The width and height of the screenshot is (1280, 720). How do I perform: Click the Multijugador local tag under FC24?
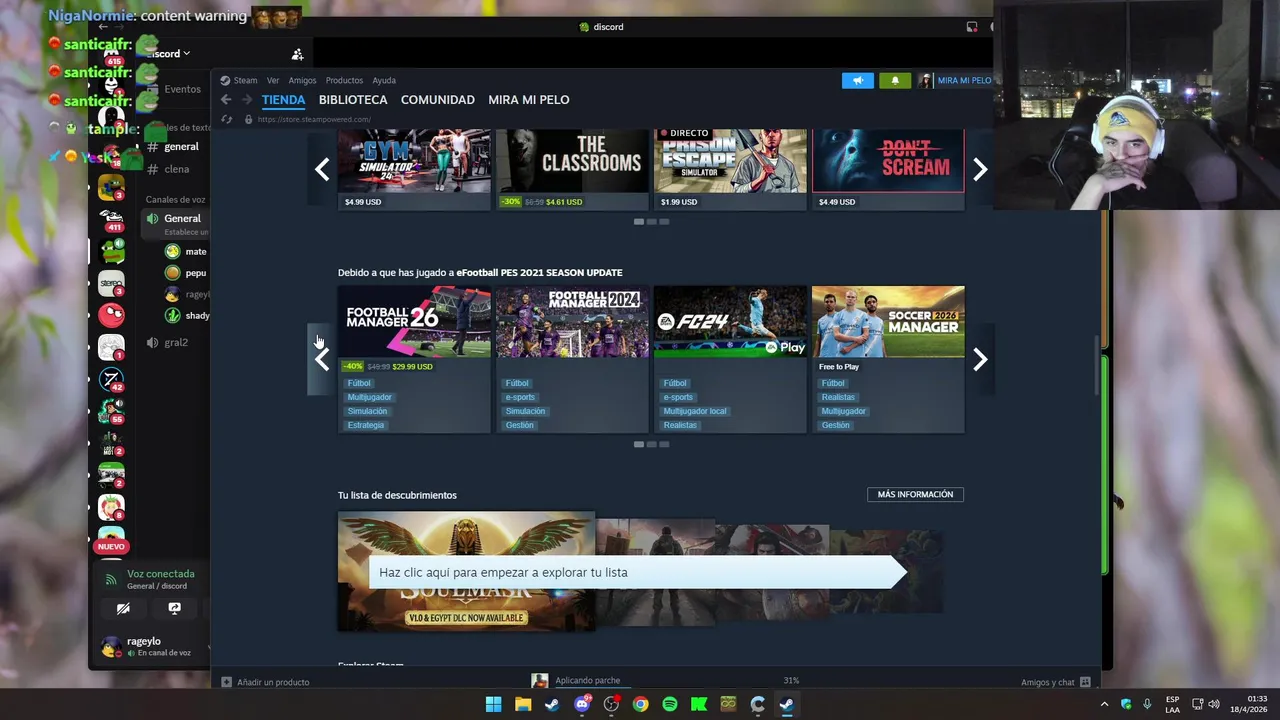pyautogui.click(x=695, y=411)
